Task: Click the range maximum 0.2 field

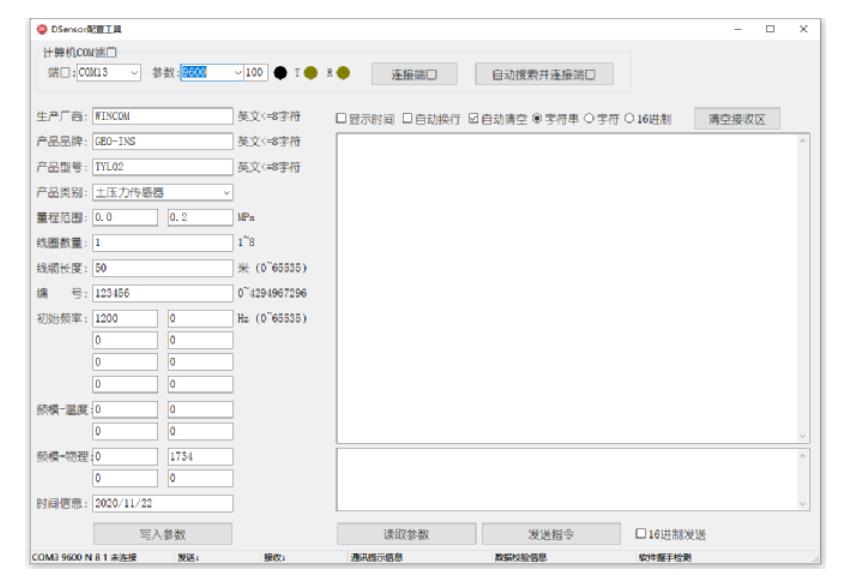Action: pos(200,217)
